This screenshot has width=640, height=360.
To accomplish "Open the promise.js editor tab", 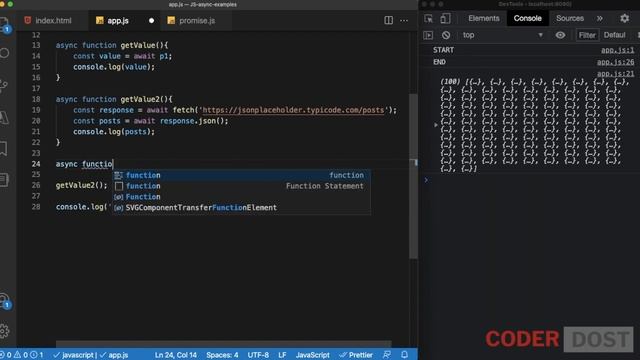I will (197, 20).
